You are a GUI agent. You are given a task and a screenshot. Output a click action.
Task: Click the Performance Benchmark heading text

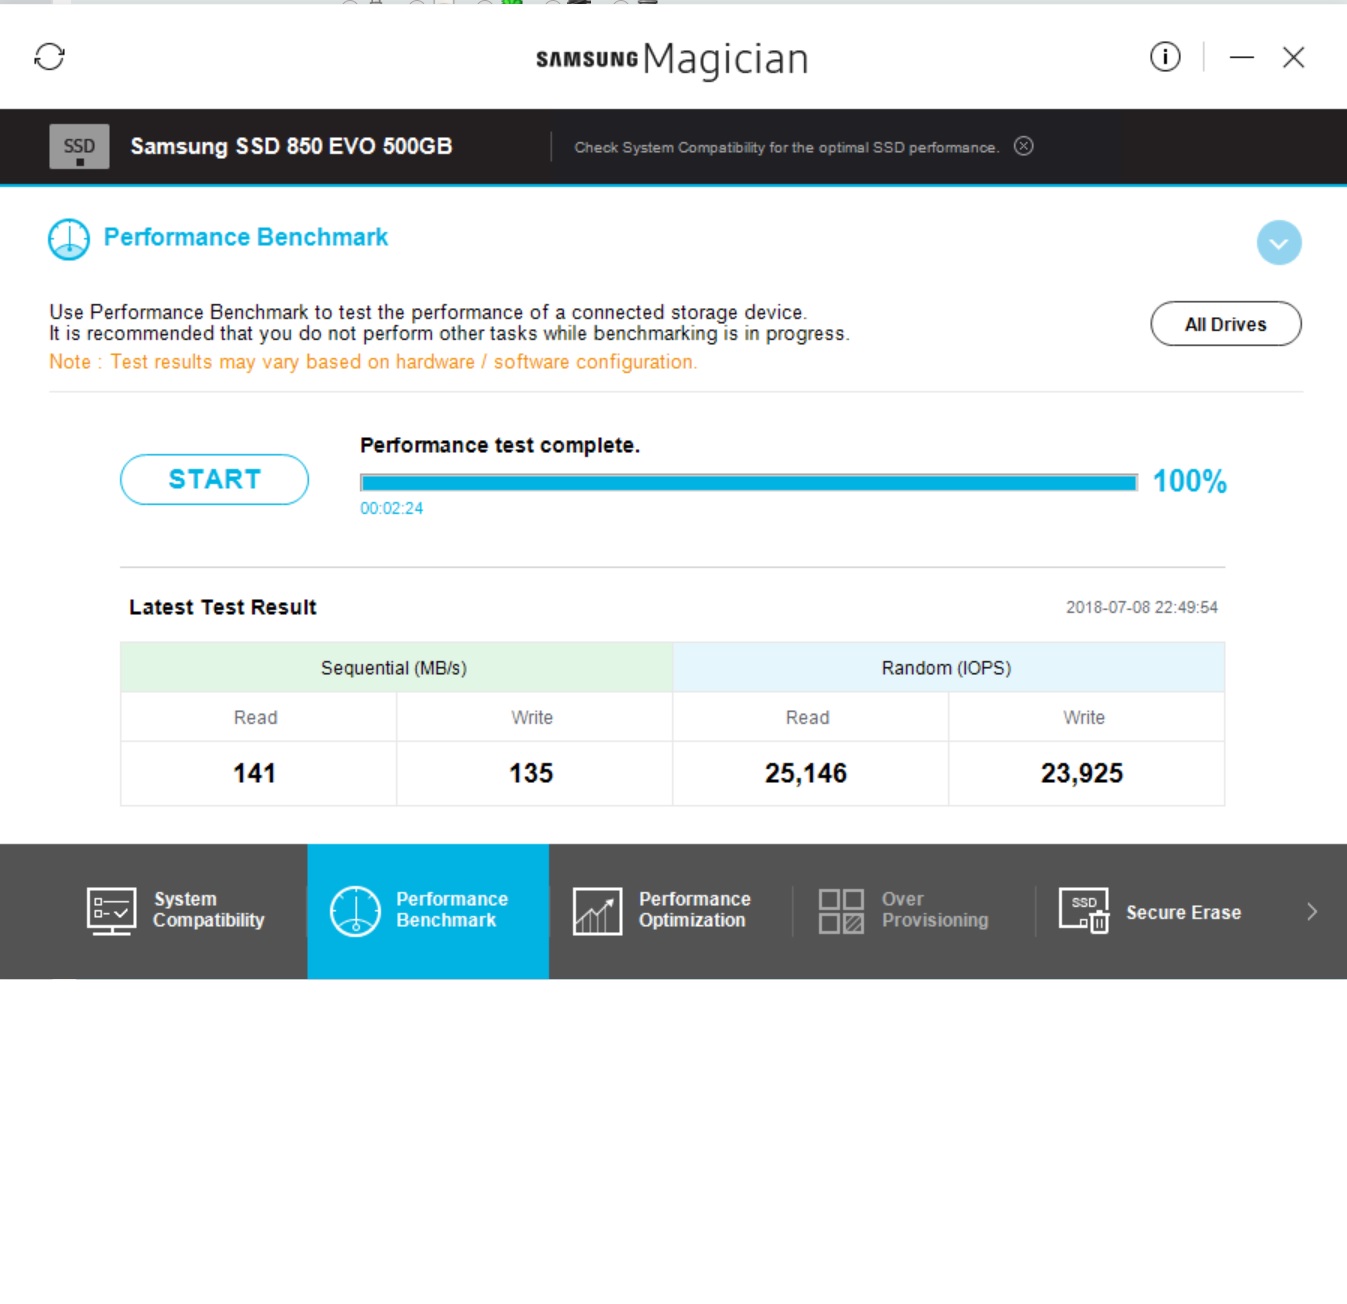point(246,238)
